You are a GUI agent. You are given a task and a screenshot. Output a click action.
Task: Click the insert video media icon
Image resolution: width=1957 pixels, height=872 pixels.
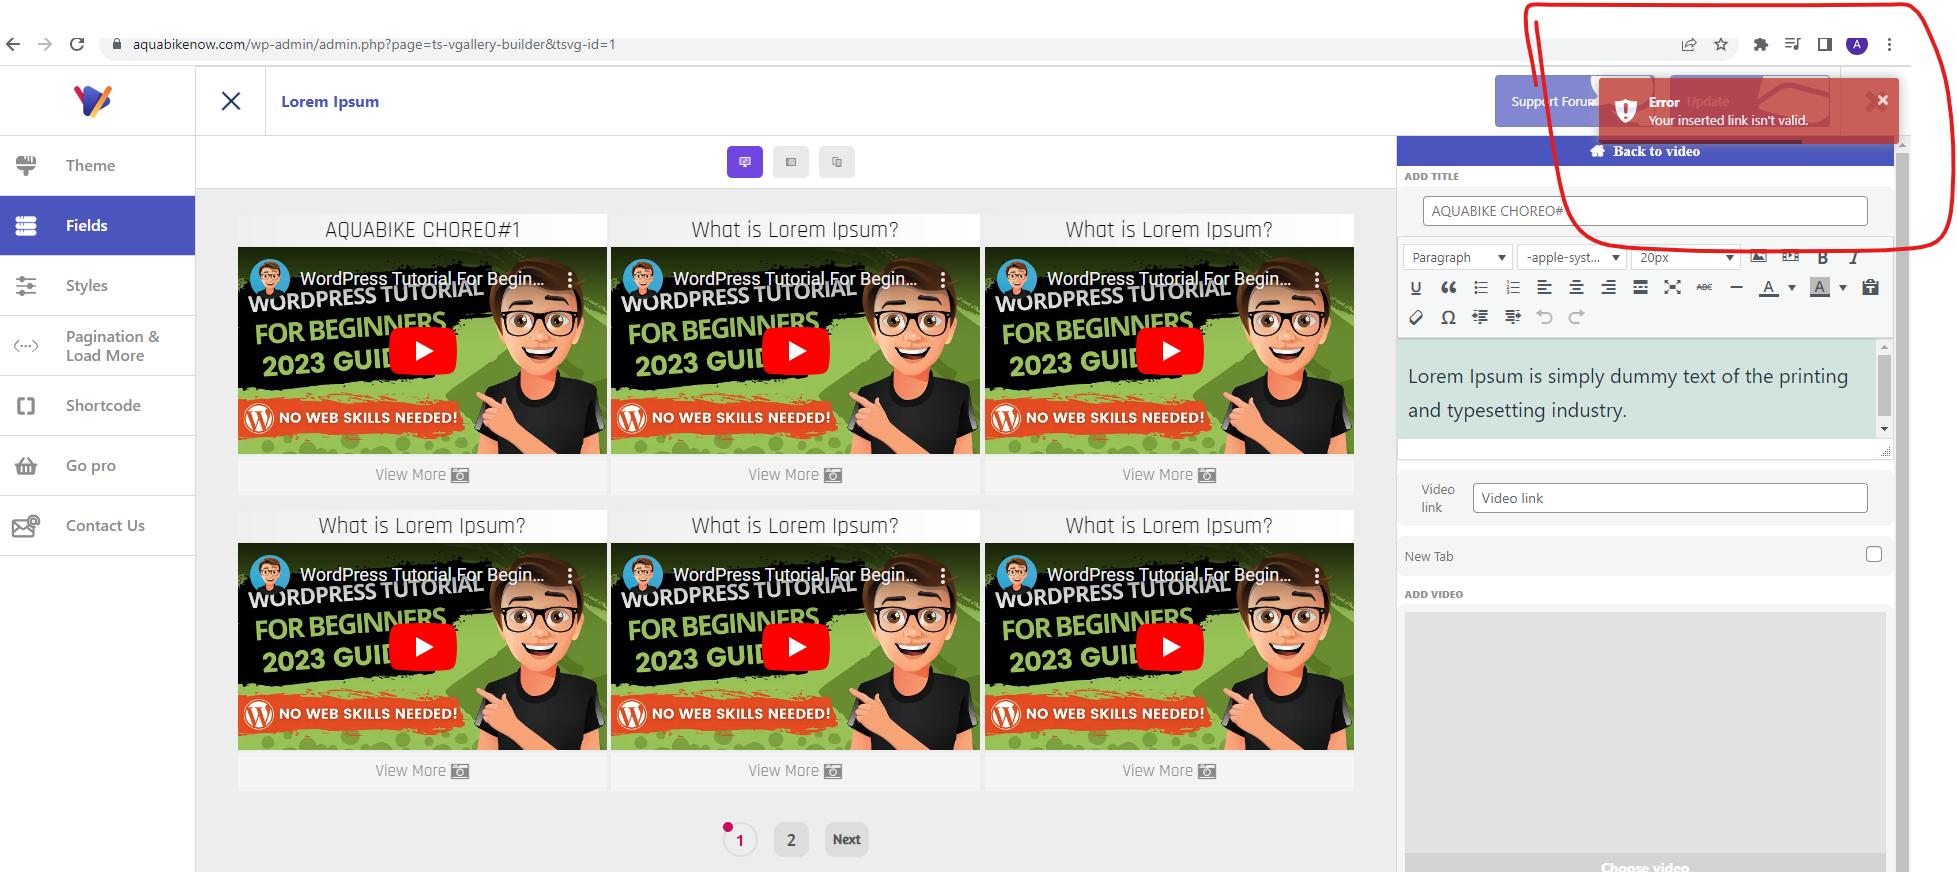1790,256
